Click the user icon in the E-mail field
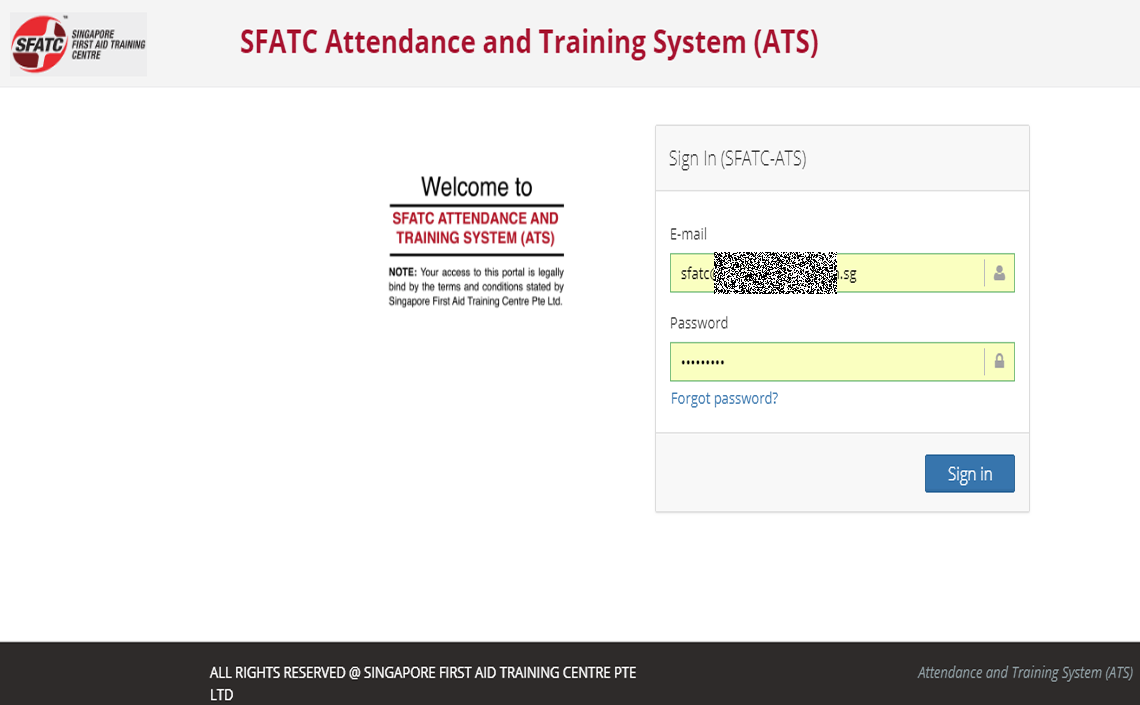This screenshot has width=1140, height=705. (999, 273)
